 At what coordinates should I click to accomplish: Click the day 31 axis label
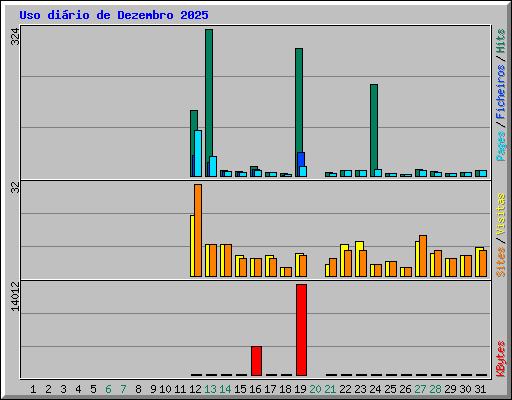[480, 389]
